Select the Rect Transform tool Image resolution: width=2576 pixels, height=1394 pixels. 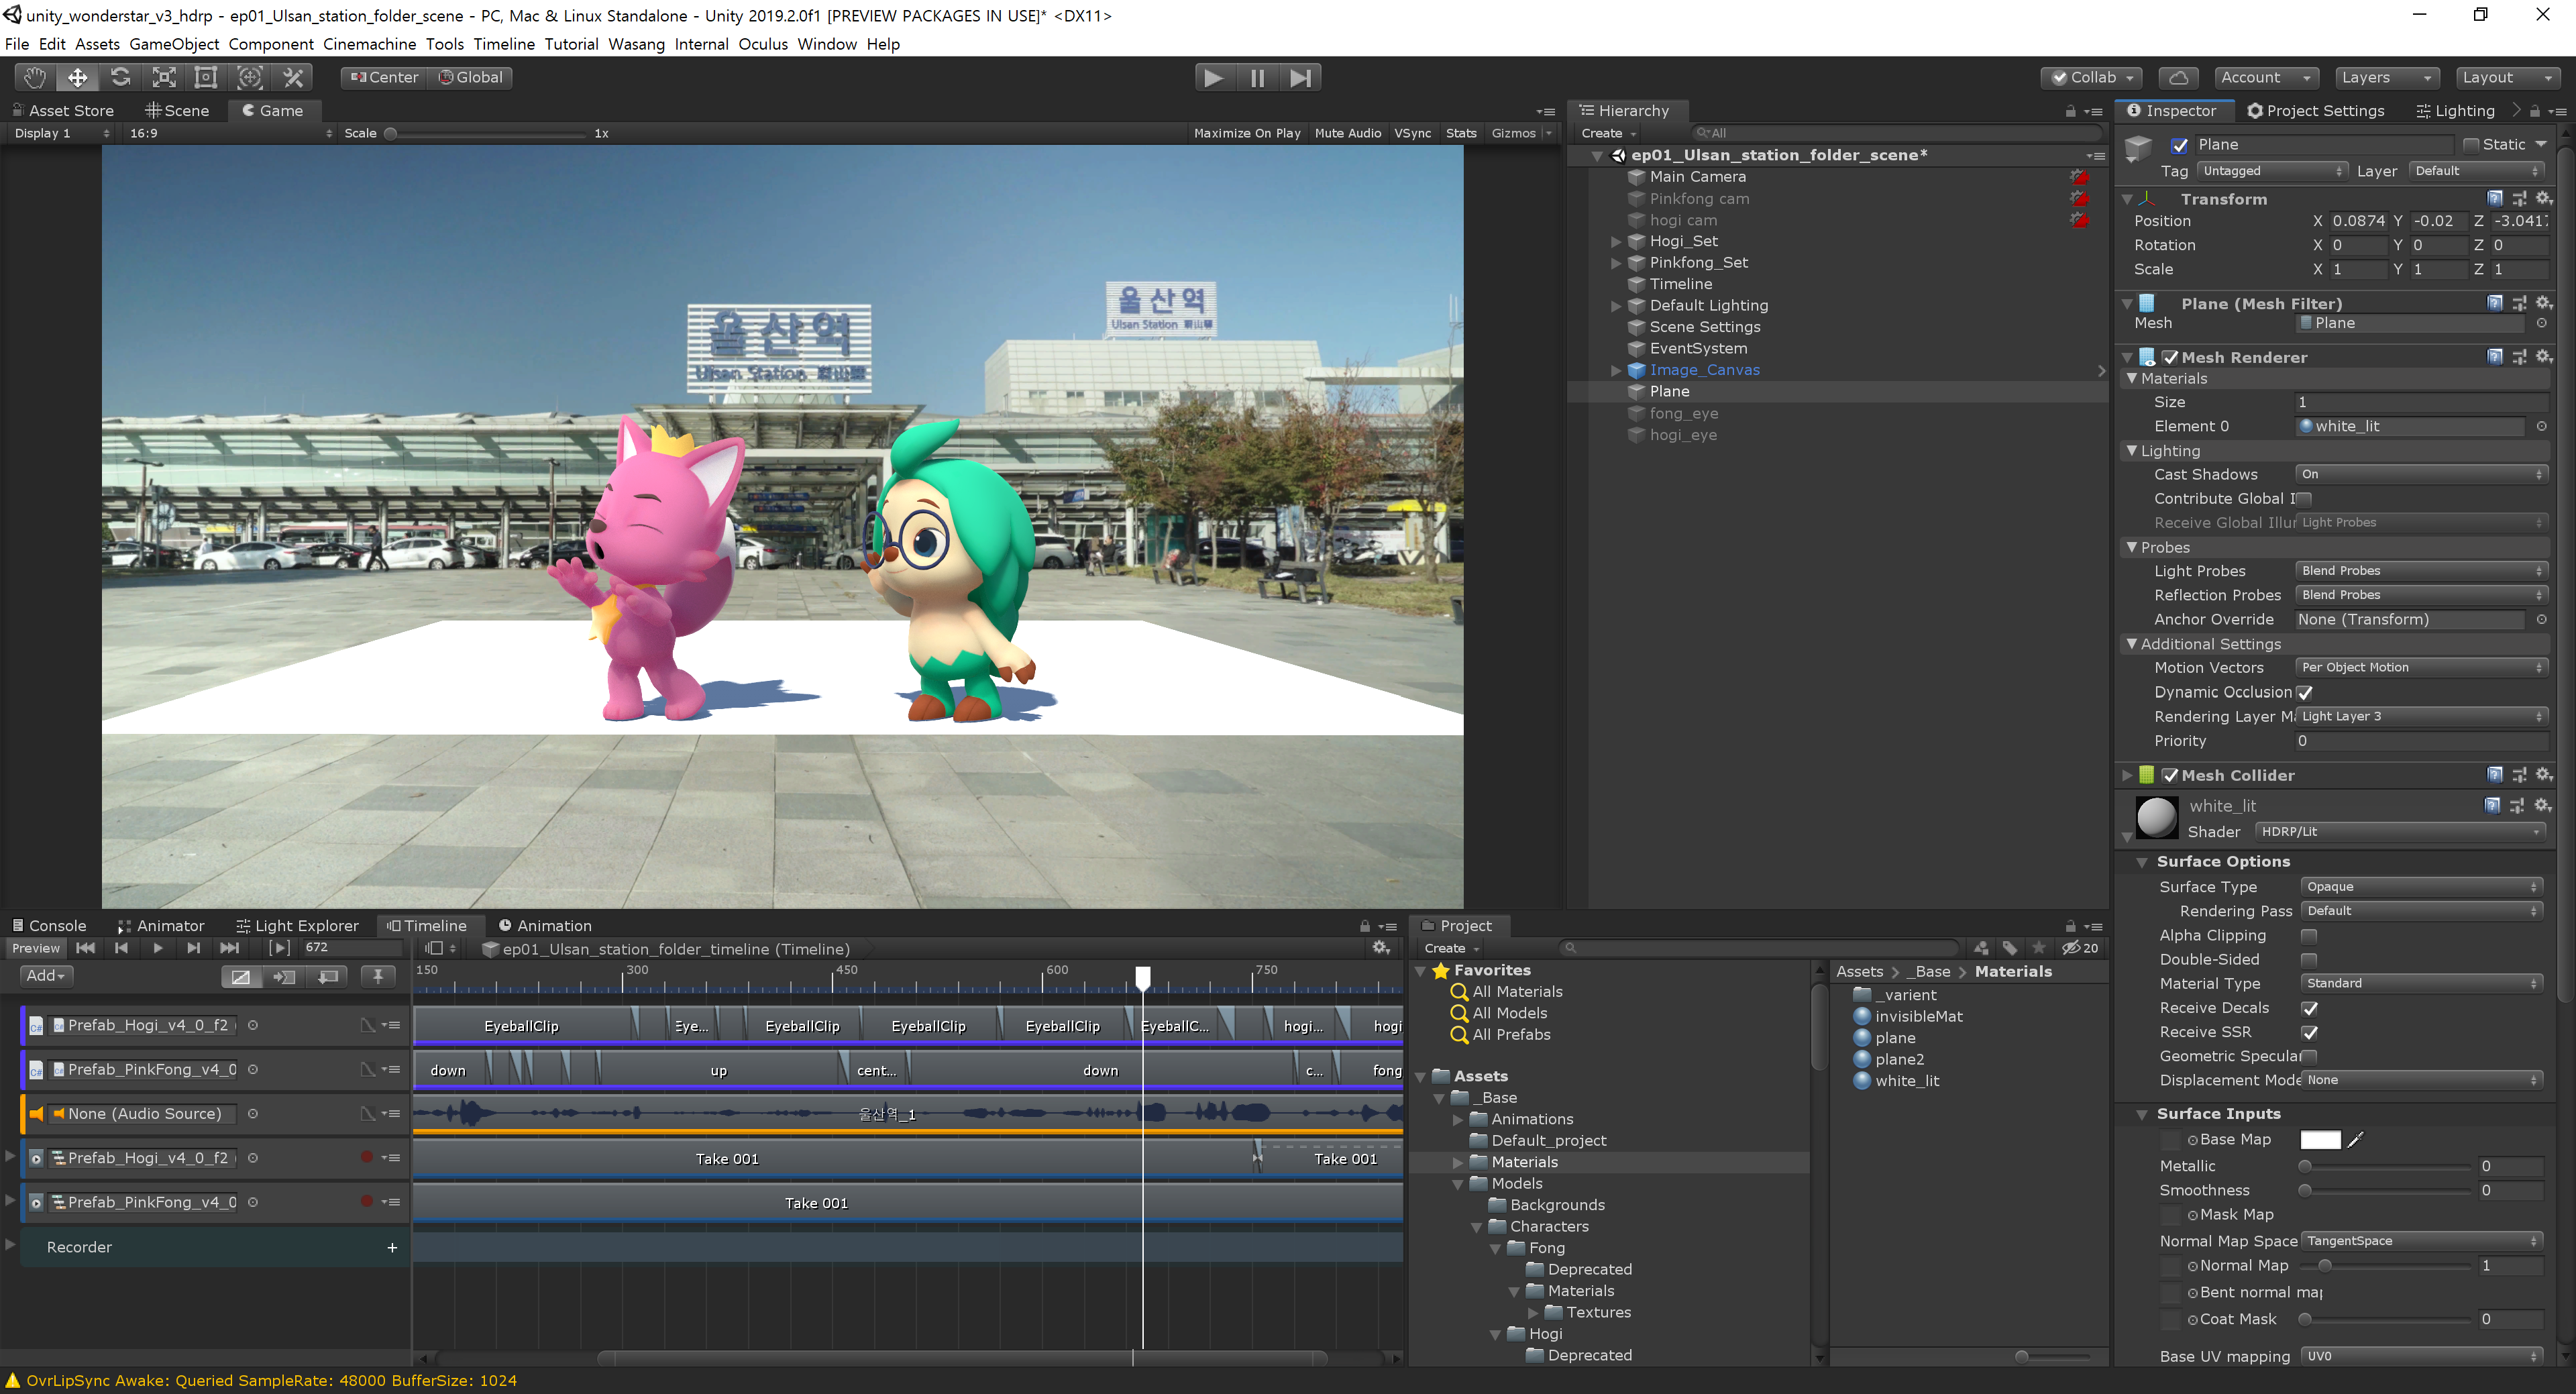[206, 77]
